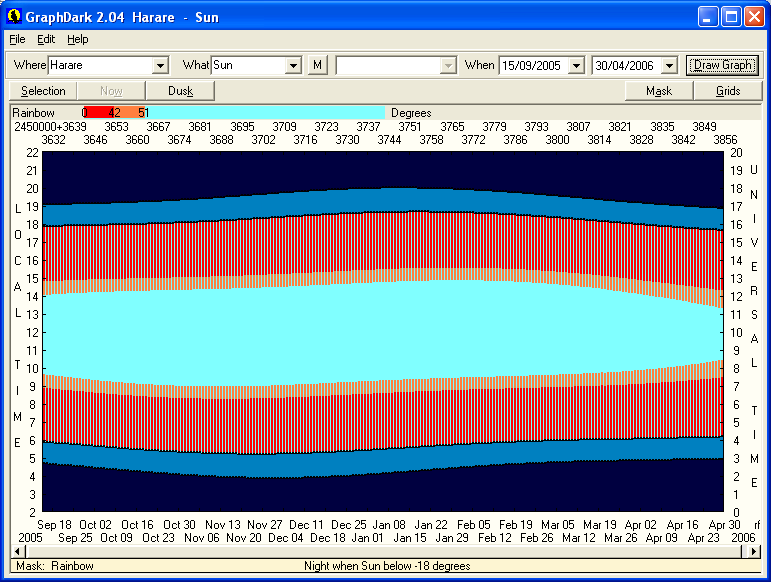Expand the Where location dropdown
771x582 pixels.
(x=160, y=65)
